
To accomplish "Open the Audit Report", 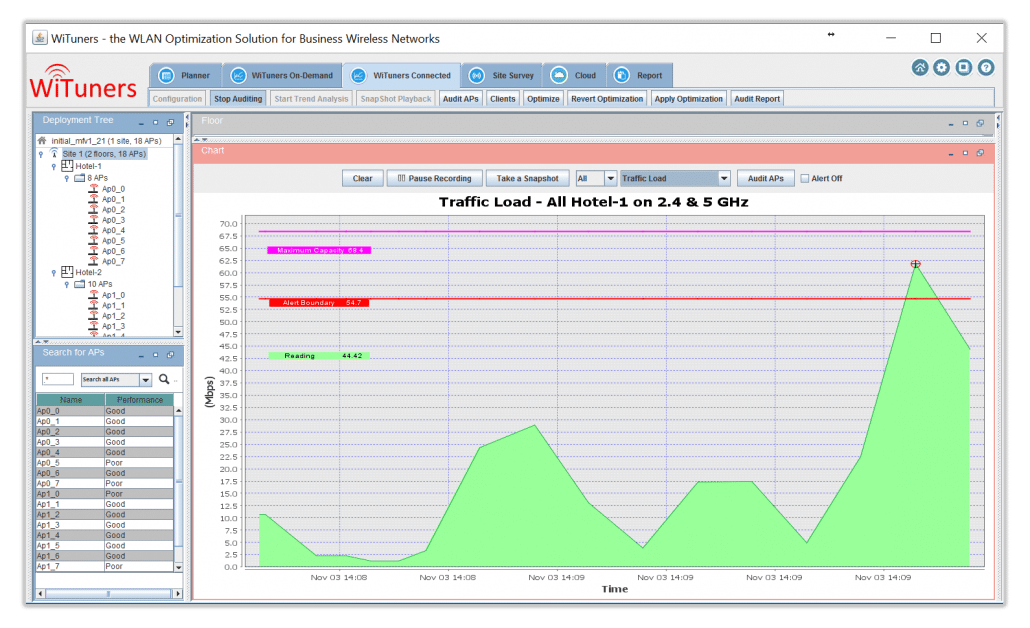I will point(757,99).
